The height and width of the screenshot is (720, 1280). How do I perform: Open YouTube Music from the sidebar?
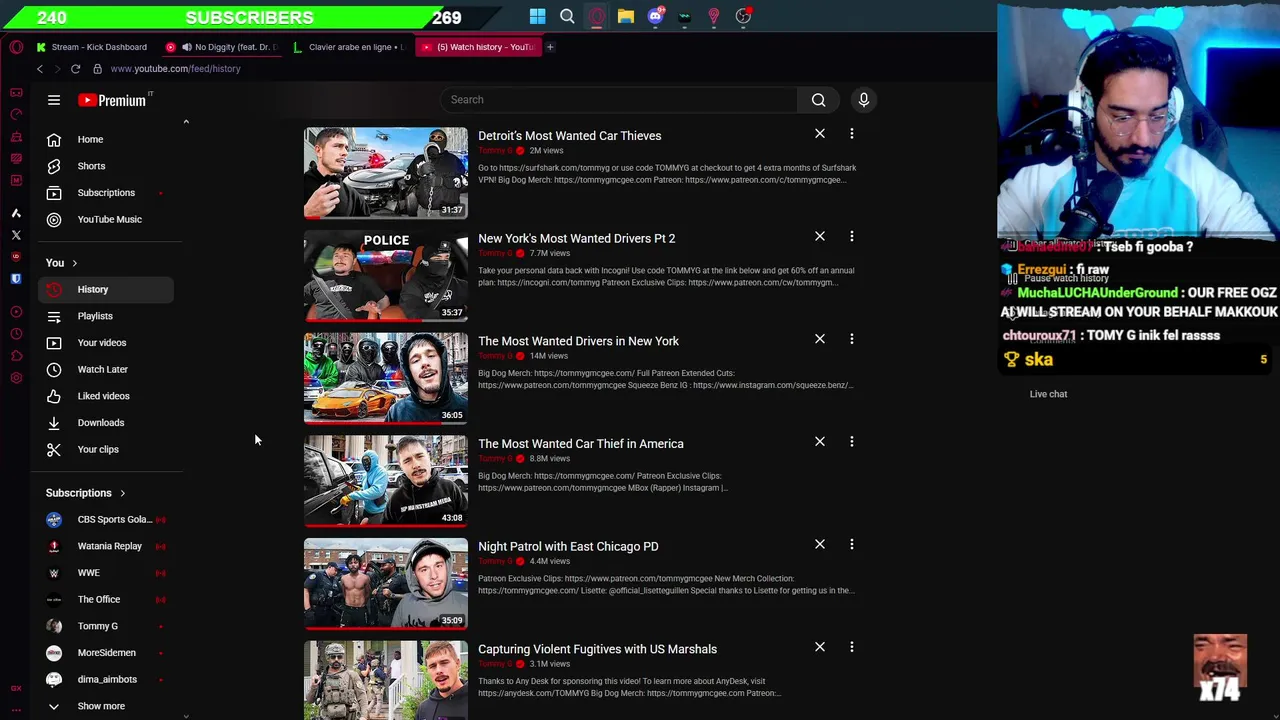click(106, 219)
